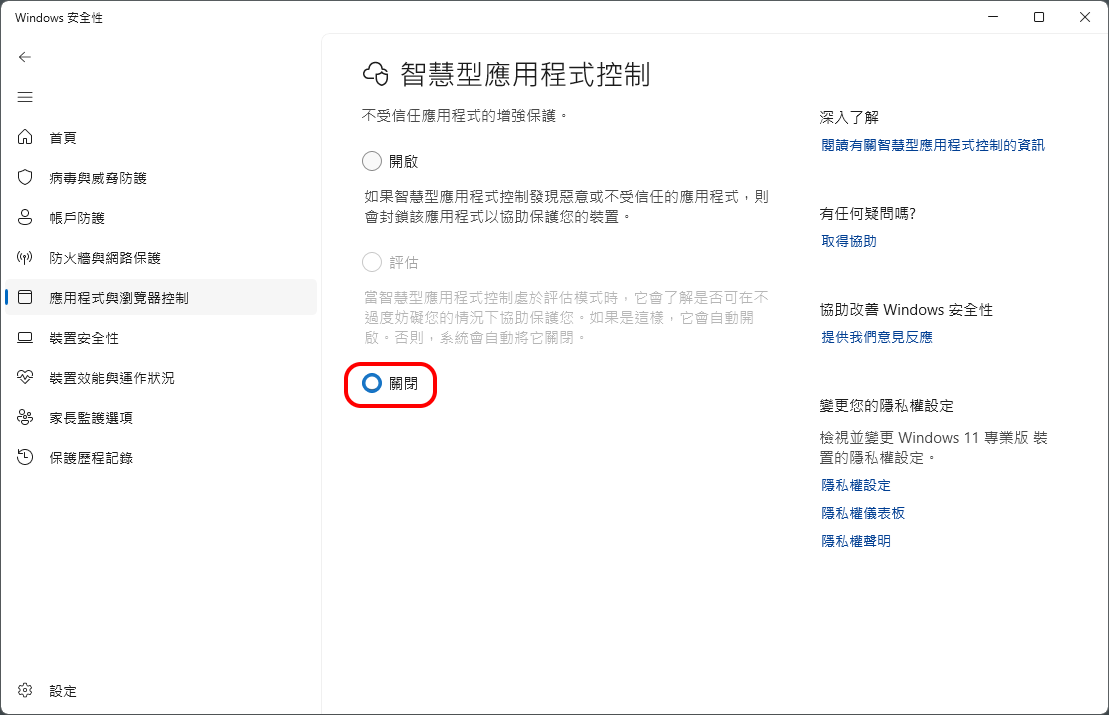The image size is (1109, 715).
Task: Navigate to 帳戶防護 section
Action: coord(161,217)
